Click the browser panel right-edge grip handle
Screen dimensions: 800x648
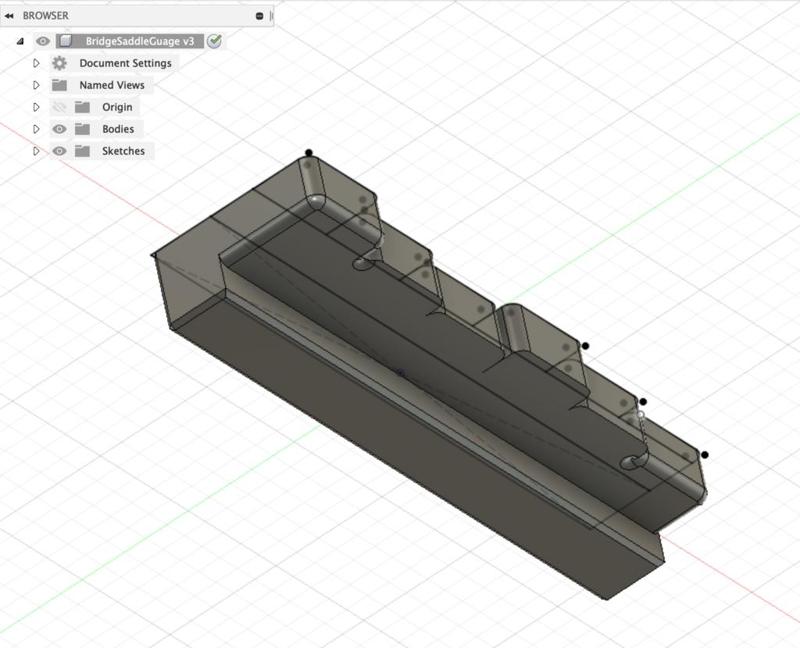point(271,16)
